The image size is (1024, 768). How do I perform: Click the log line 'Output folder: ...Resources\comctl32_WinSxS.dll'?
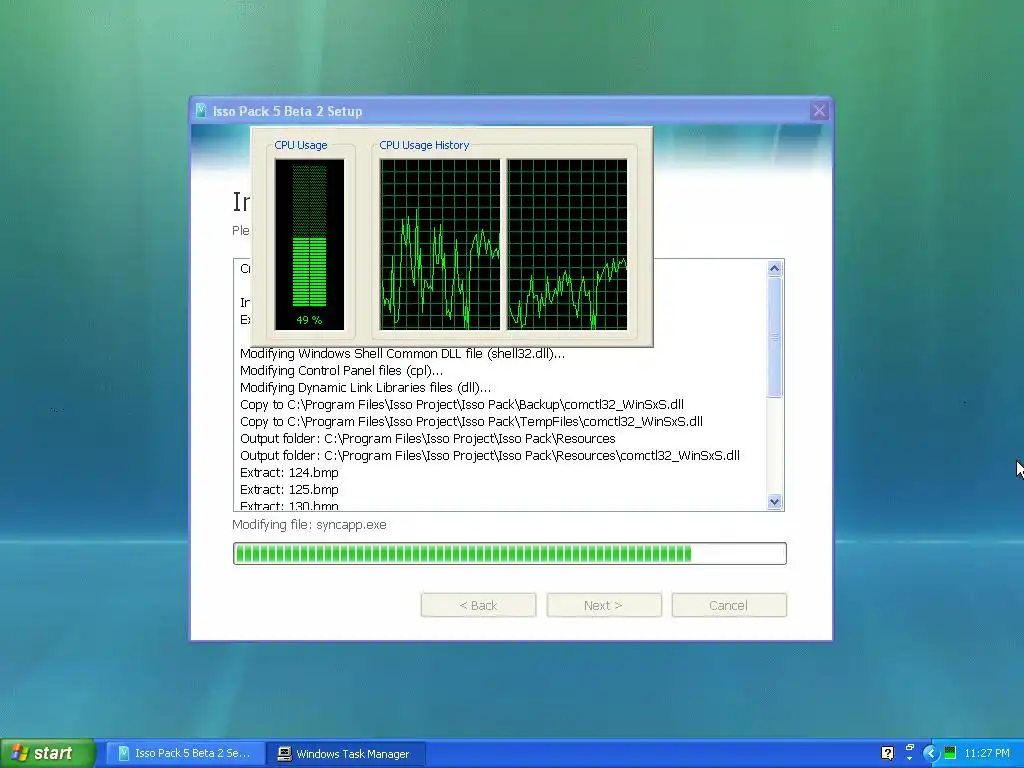(x=490, y=455)
